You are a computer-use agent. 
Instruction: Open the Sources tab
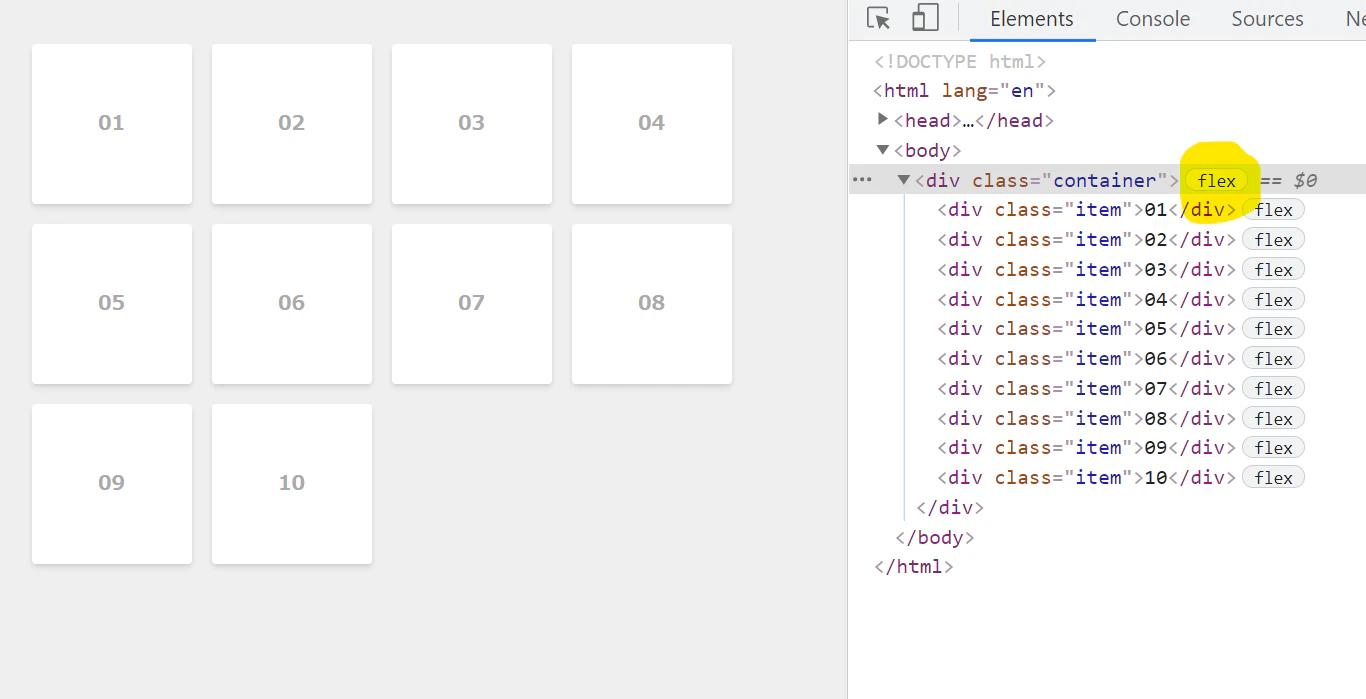pos(1267,19)
